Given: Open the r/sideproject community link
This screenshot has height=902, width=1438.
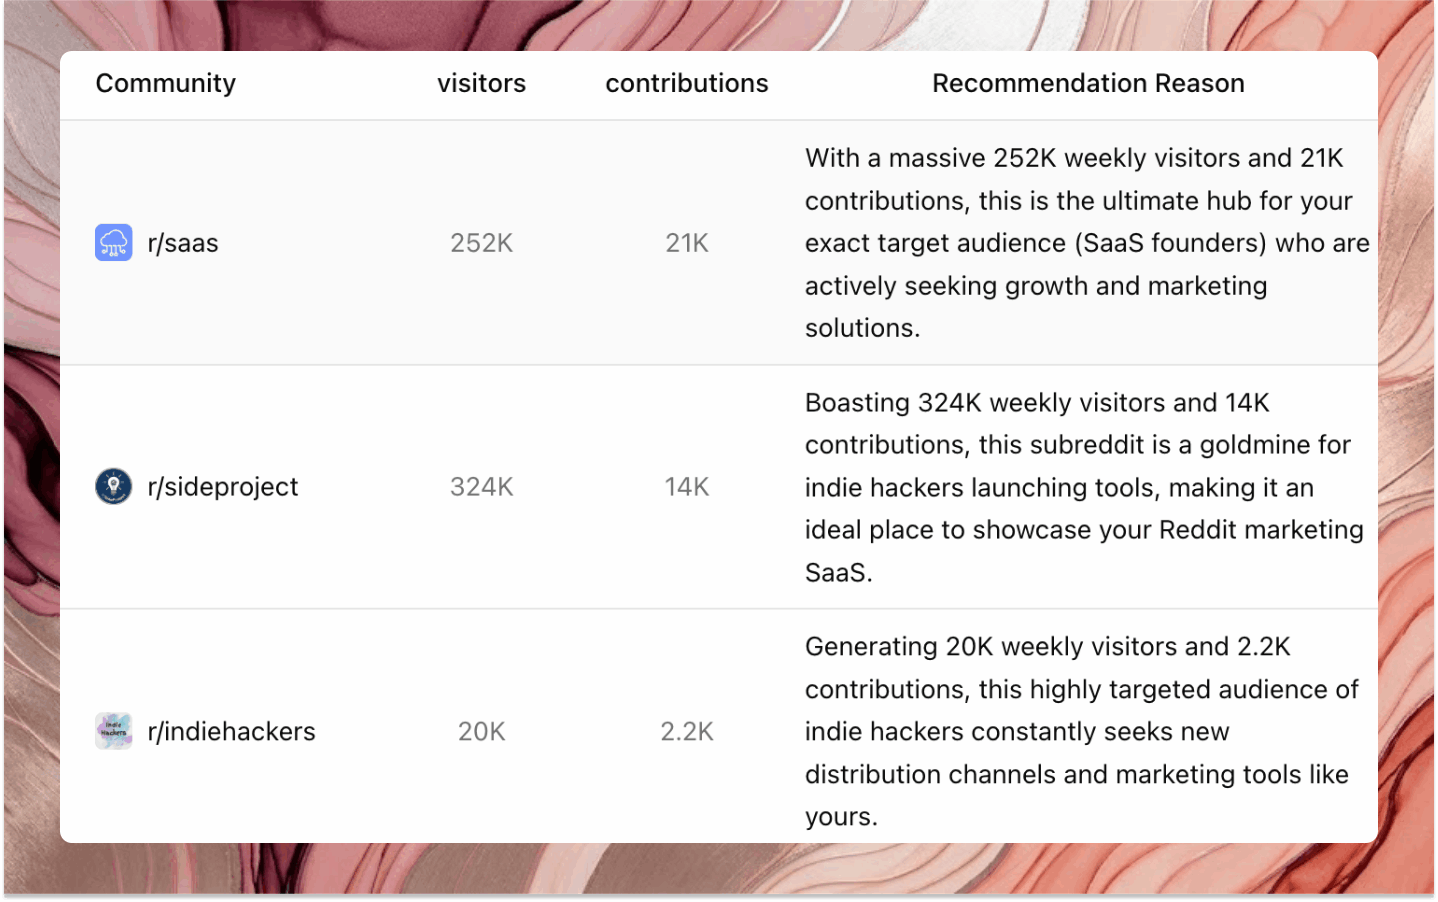Looking at the screenshot, I should 223,487.
